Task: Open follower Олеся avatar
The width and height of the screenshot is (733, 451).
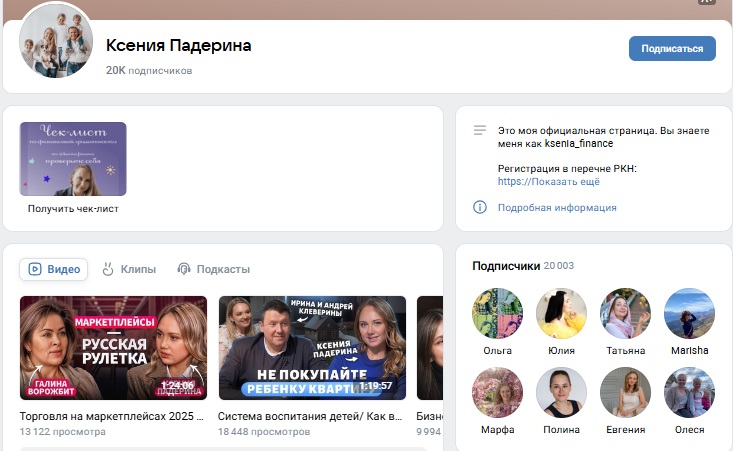Action: coord(690,392)
